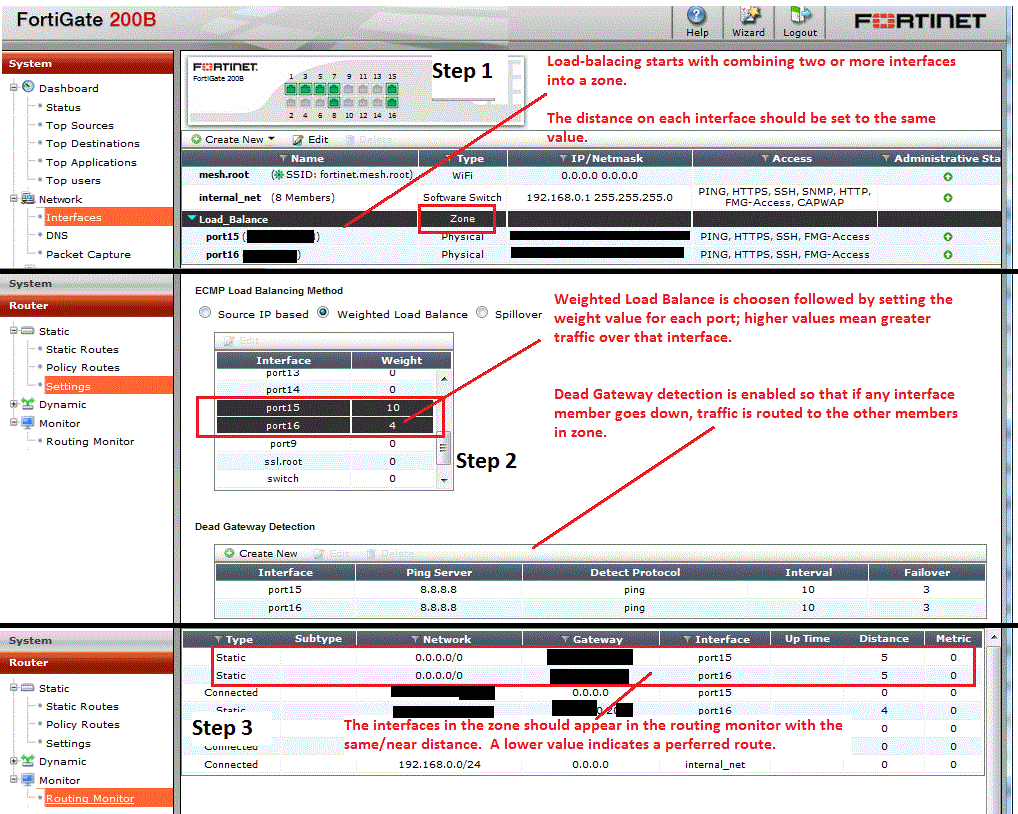Click the Name column filter icon
This screenshot has width=1018, height=814.
point(283,158)
